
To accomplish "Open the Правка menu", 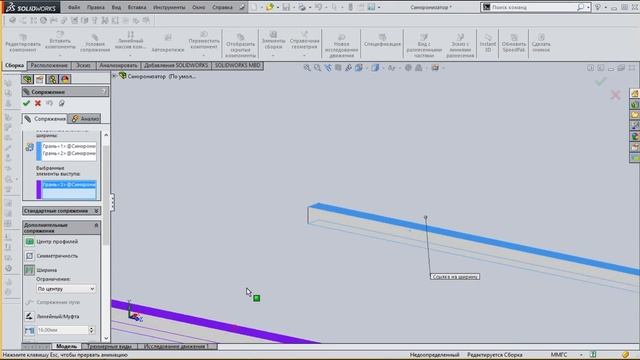I will (96, 7).
